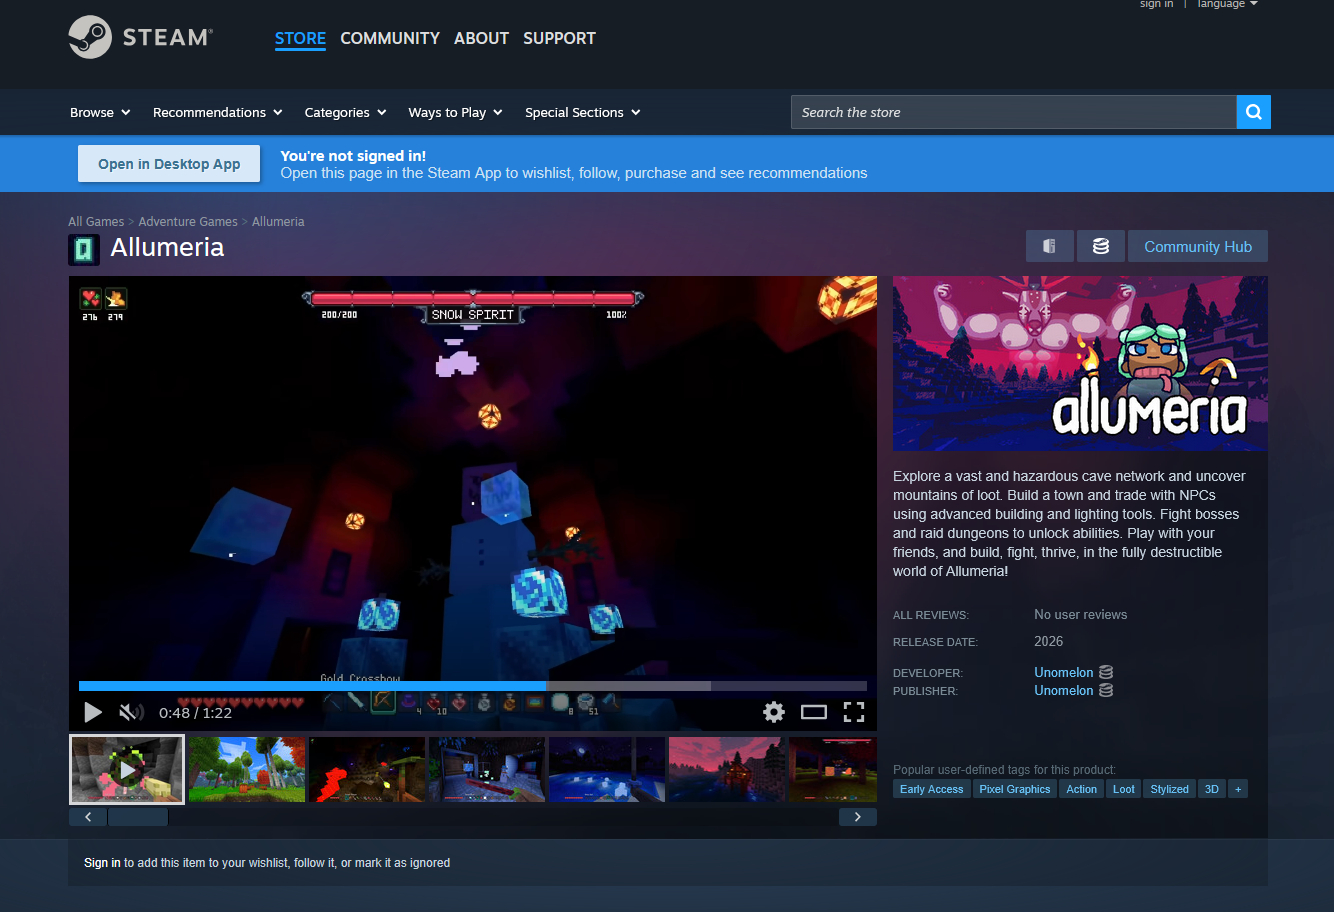Play the Allumeria trailer video
This screenshot has height=912, width=1334.
point(93,712)
